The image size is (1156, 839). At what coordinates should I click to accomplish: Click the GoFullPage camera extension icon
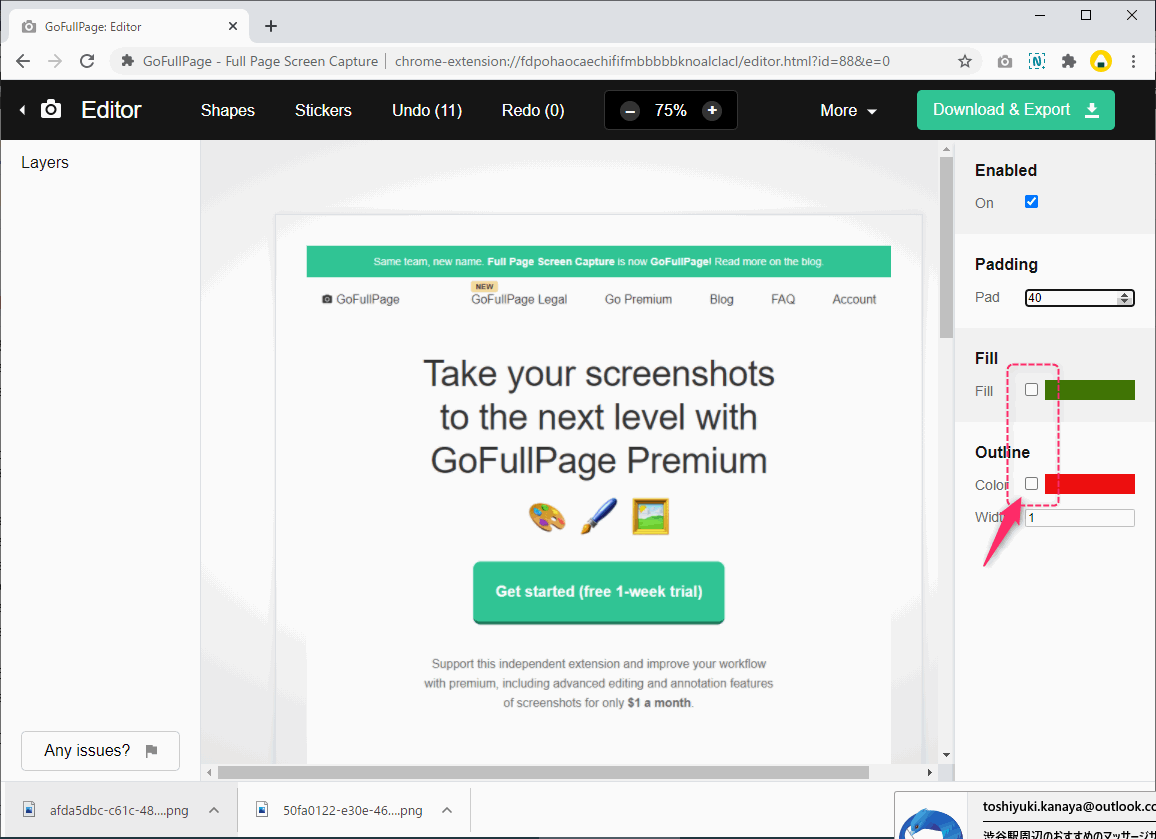1004,62
